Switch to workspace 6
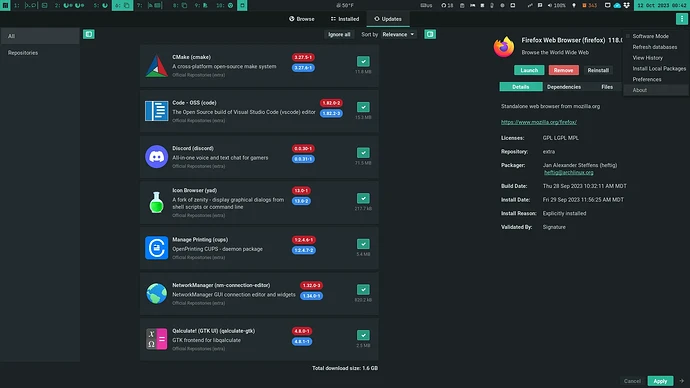This screenshot has height=388, width=690. click(122, 5)
